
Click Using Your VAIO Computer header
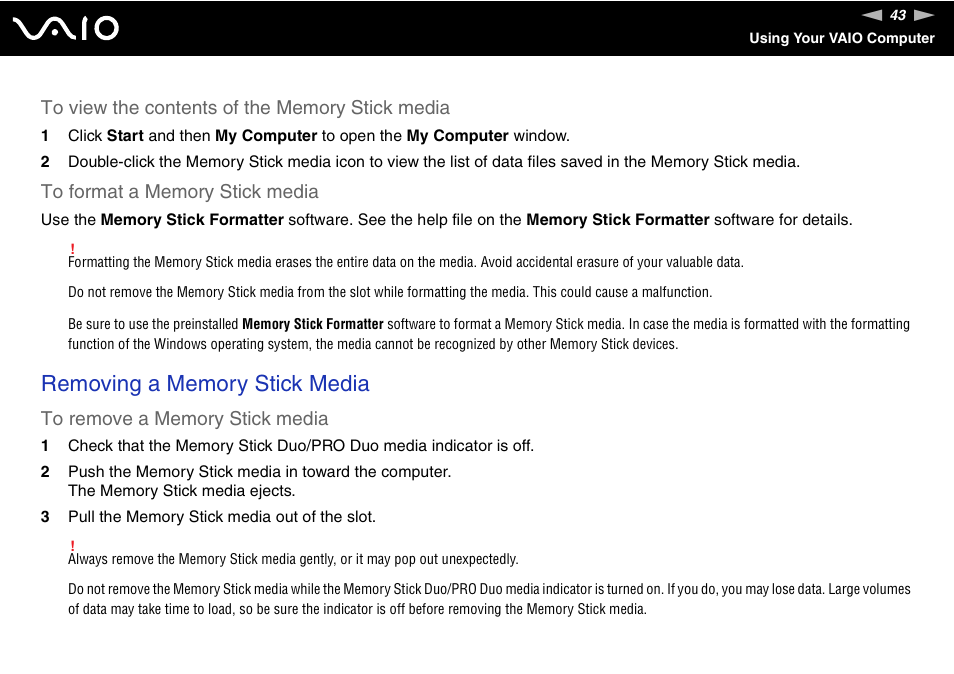click(x=841, y=38)
